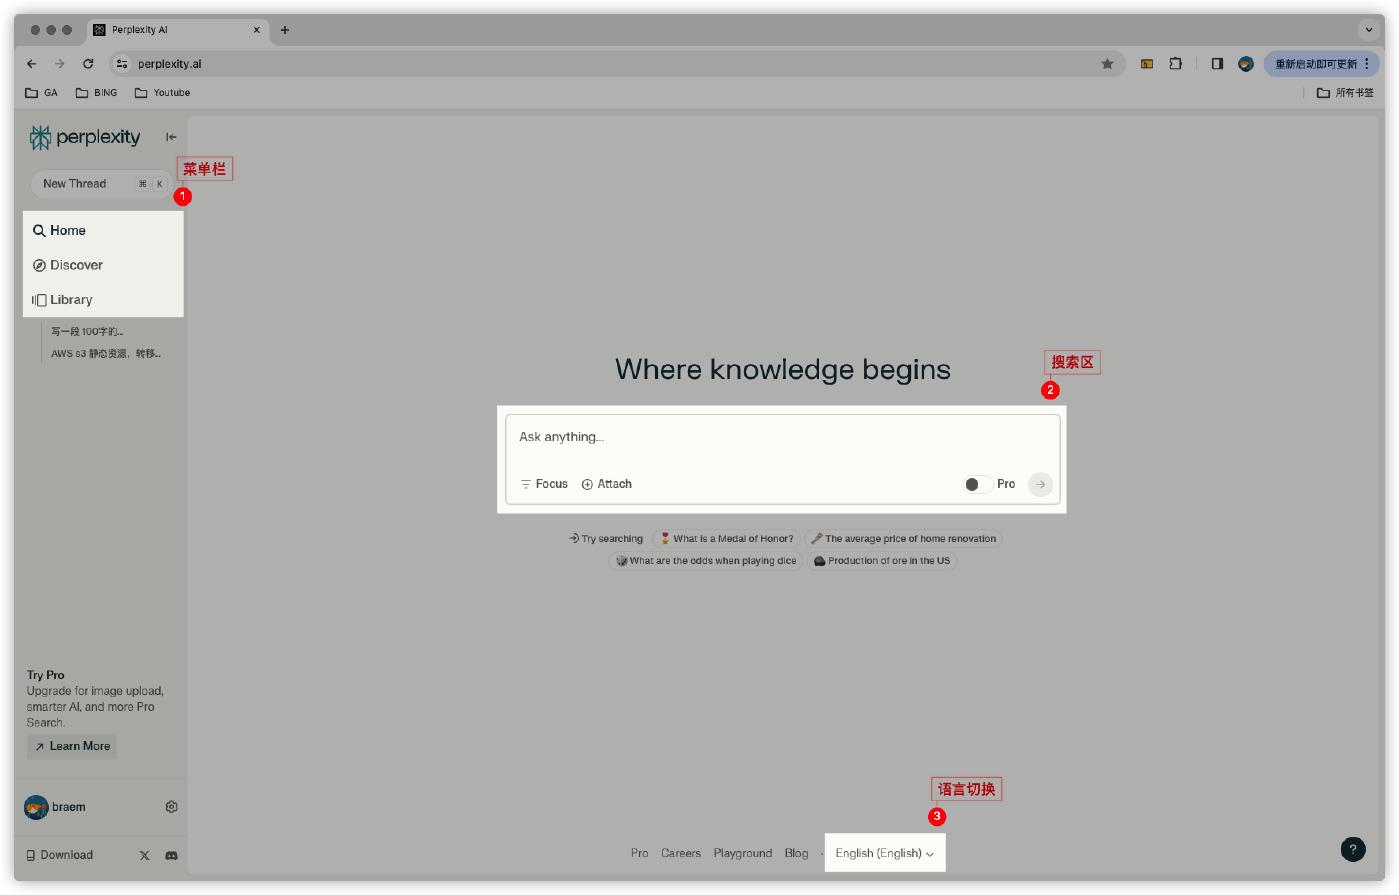Image resolution: width=1399 pixels, height=895 pixels.
Task: Click the Learn More button
Action: (x=72, y=746)
